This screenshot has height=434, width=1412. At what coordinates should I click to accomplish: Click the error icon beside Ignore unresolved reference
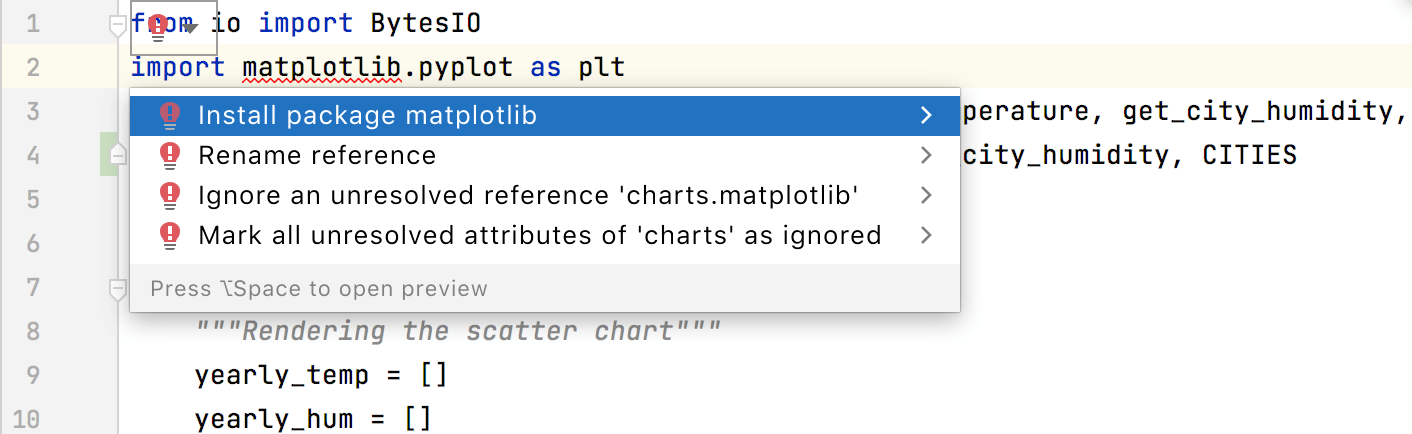pos(170,196)
